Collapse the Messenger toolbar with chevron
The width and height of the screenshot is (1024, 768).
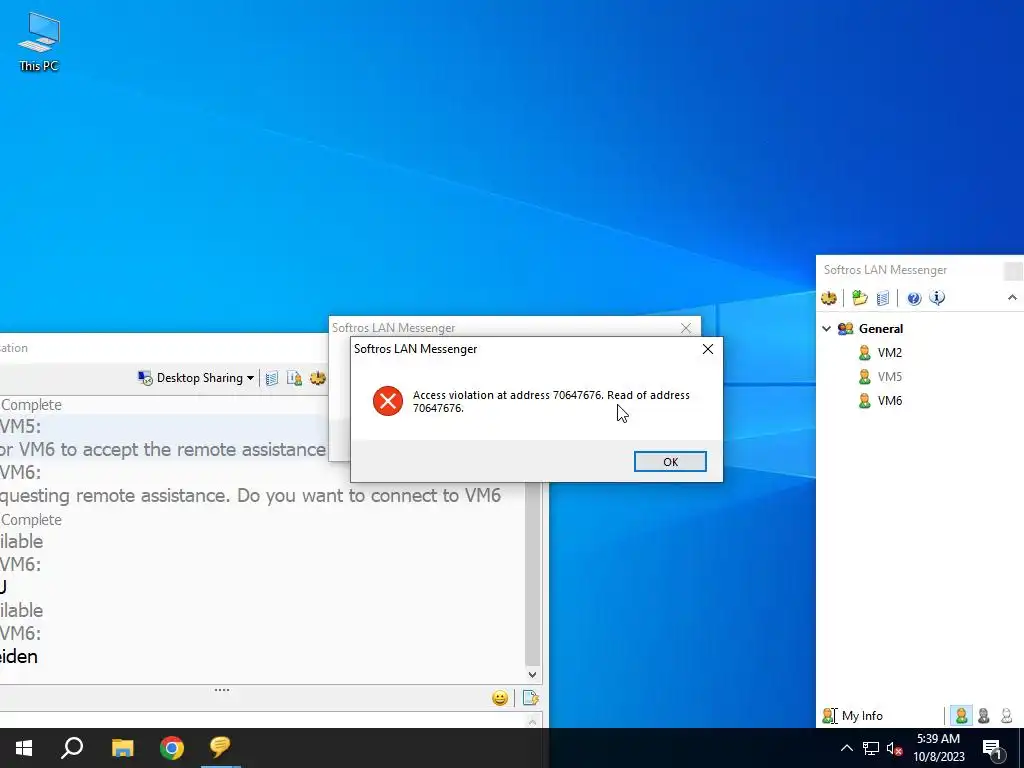(1012, 298)
